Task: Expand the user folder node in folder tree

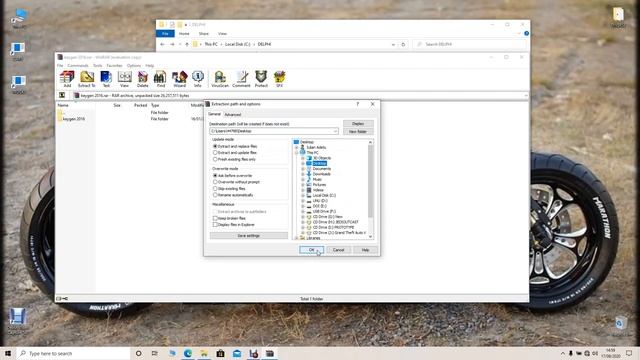Action: [x=297, y=147]
